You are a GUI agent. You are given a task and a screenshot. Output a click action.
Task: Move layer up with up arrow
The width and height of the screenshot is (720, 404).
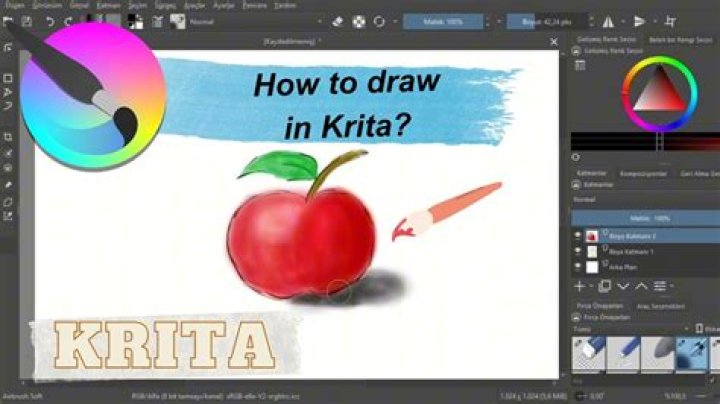coord(641,286)
